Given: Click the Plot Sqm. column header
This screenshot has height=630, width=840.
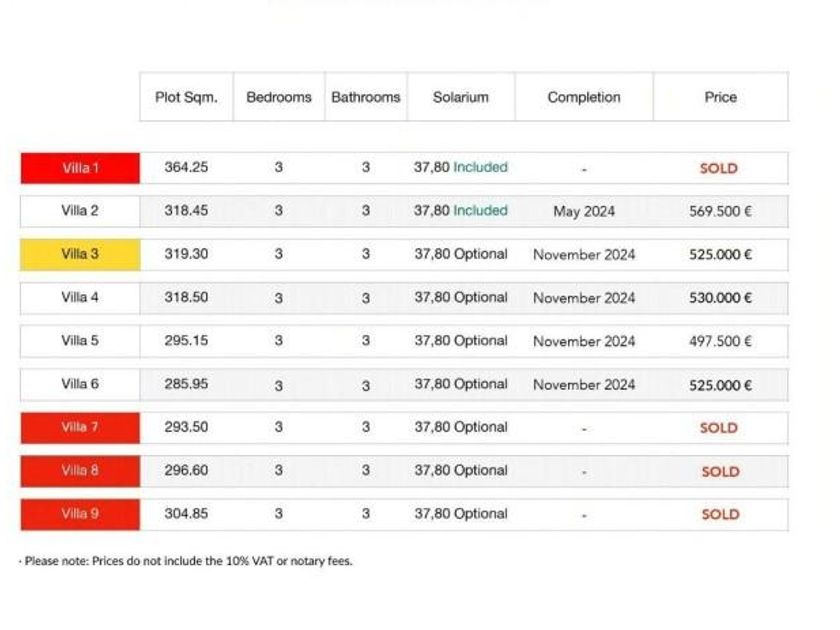Looking at the screenshot, I should 186,97.
